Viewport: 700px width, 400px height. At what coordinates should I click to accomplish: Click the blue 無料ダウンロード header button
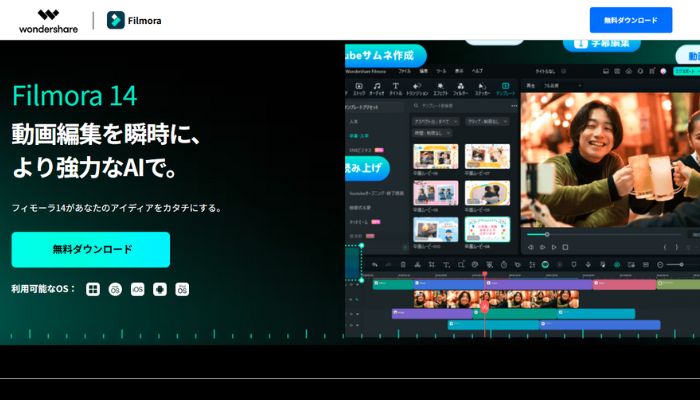(x=631, y=20)
